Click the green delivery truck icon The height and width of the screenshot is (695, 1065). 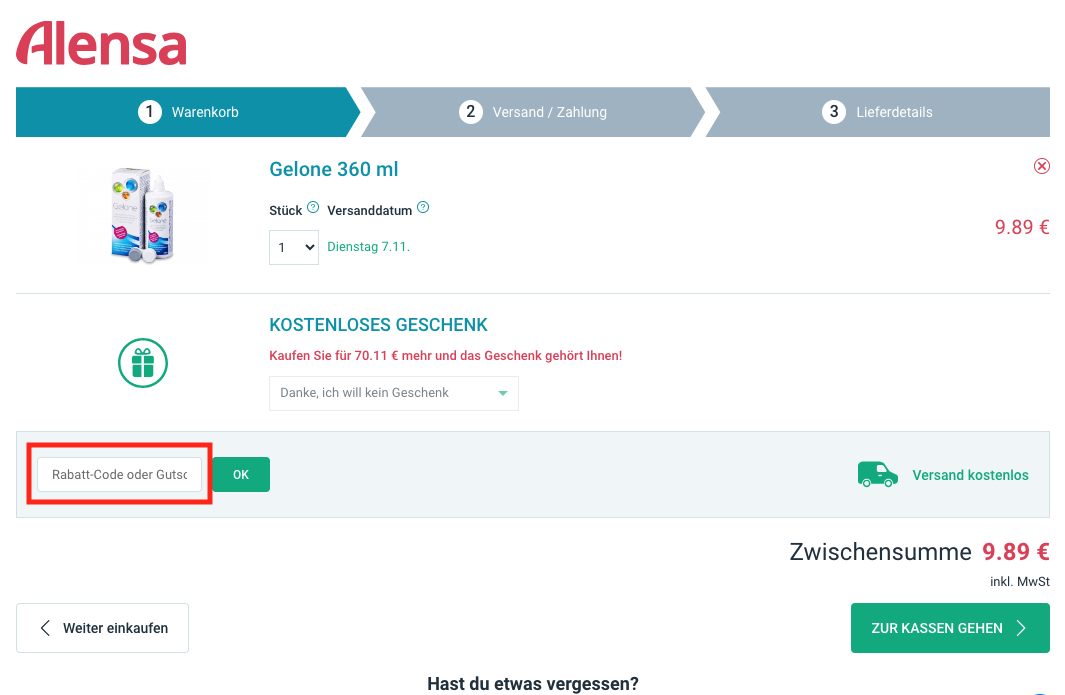[878, 474]
